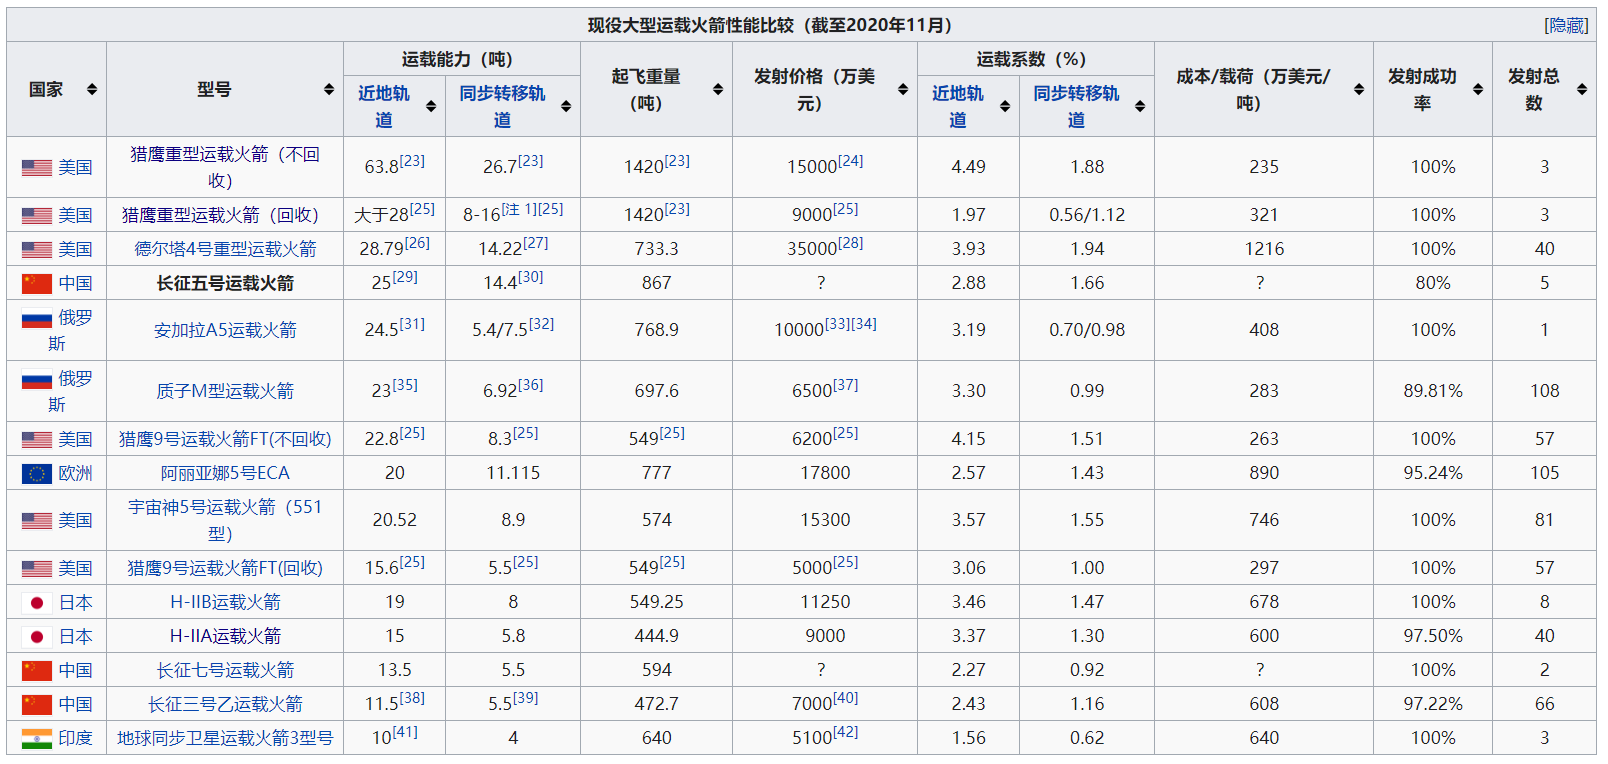Open citation [42] beside price 5100

[x=845, y=732]
